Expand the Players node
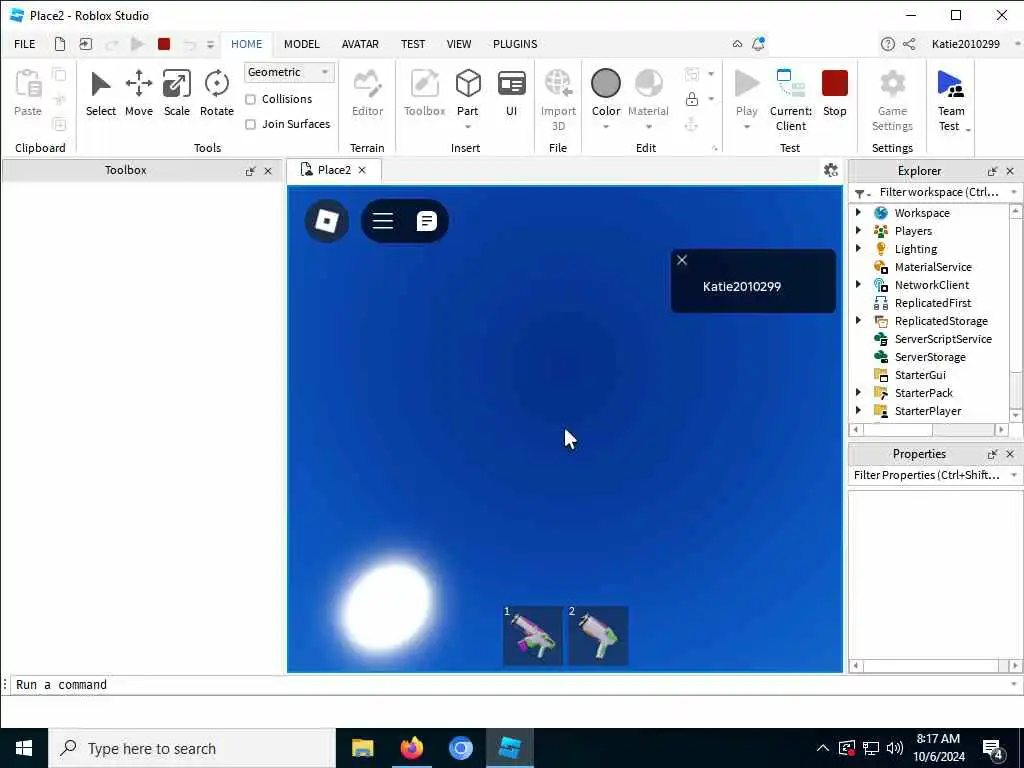Viewport: 1024px width, 768px height. (858, 231)
